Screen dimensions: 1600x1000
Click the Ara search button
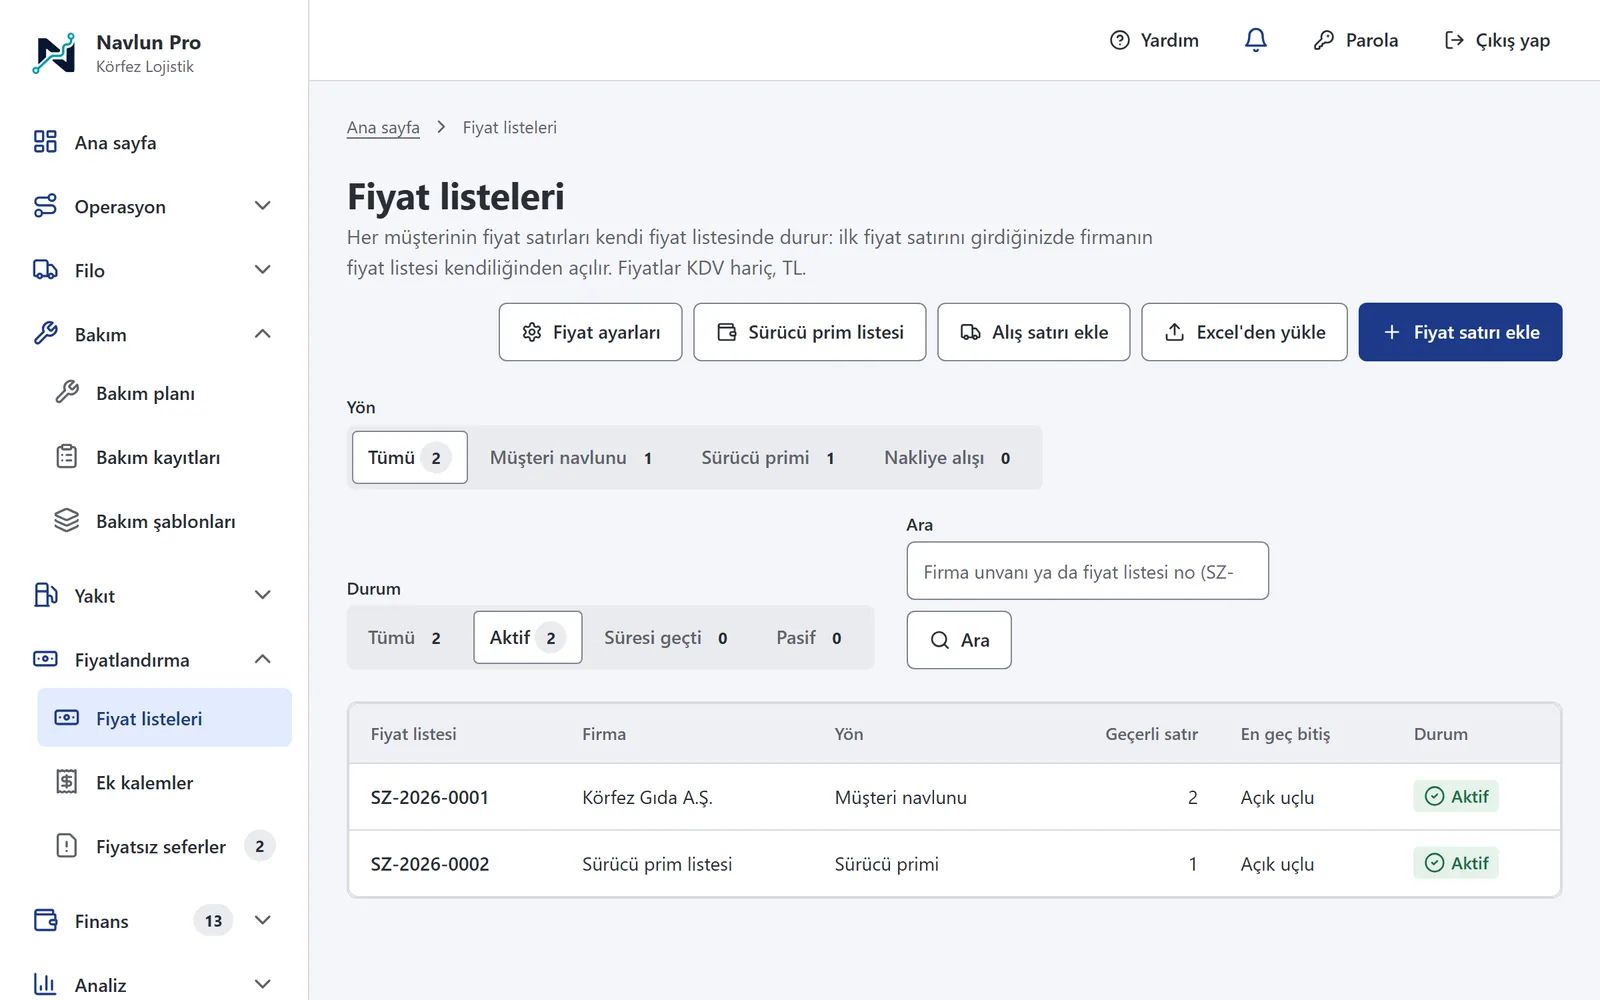click(959, 640)
